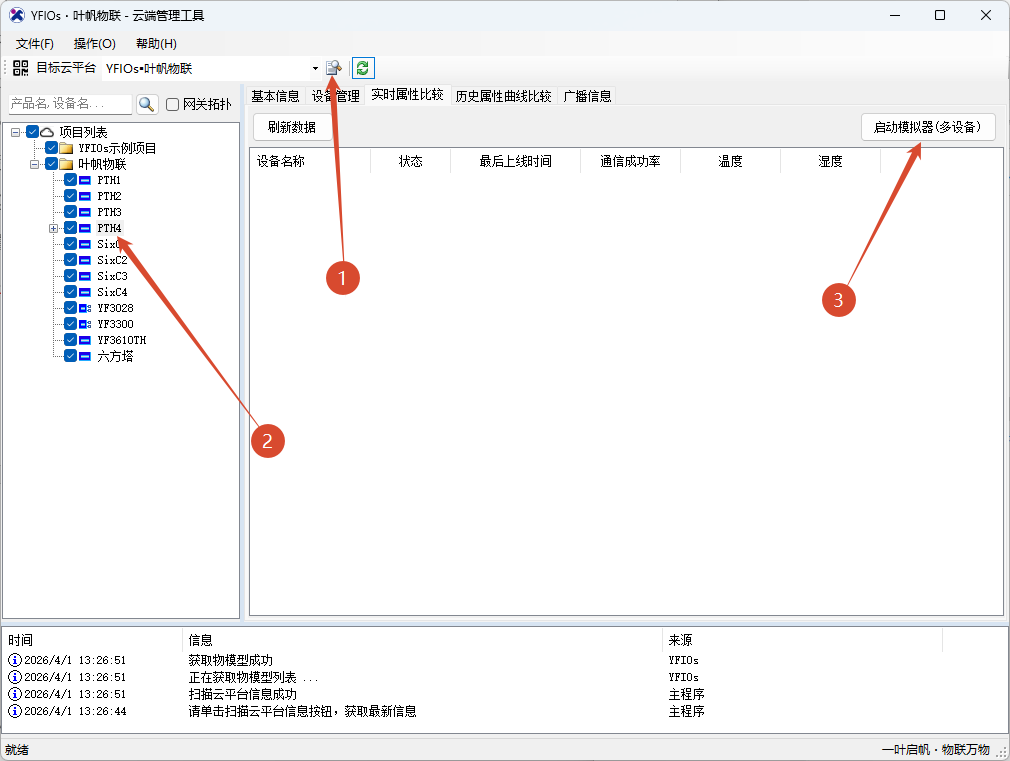Uncheck the PTH1 device checkbox

point(70,180)
